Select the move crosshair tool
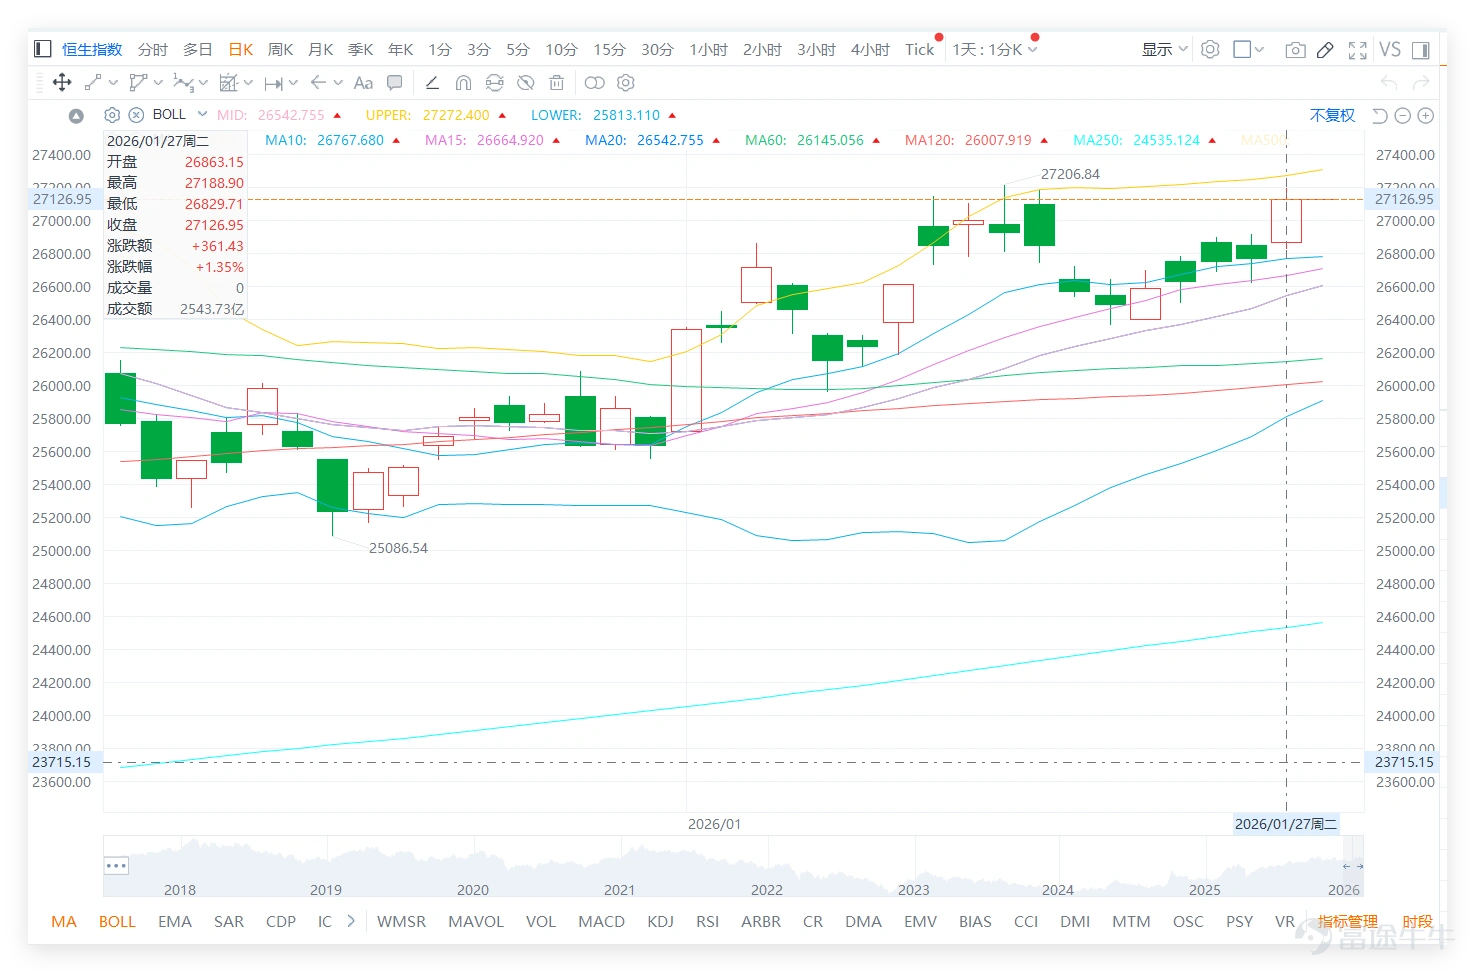The height and width of the screenshot is (973, 1475). 62,83
